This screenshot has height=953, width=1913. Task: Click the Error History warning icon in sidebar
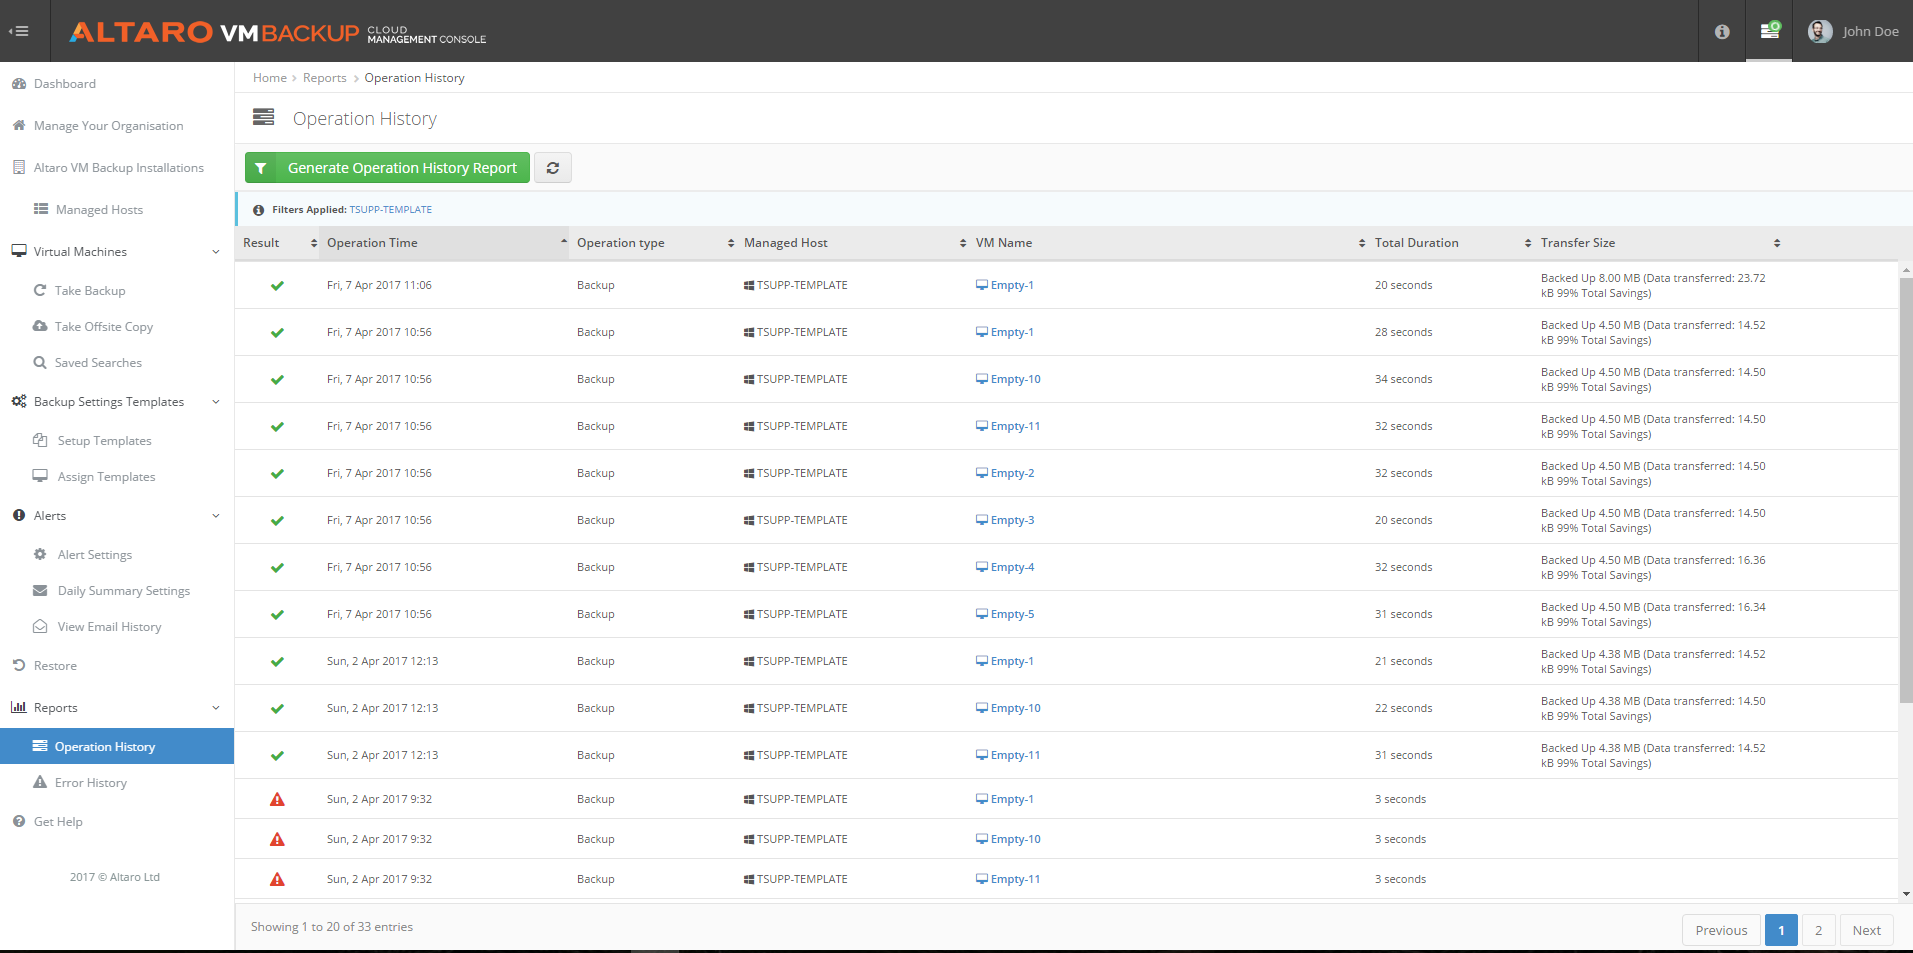click(x=40, y=782)
